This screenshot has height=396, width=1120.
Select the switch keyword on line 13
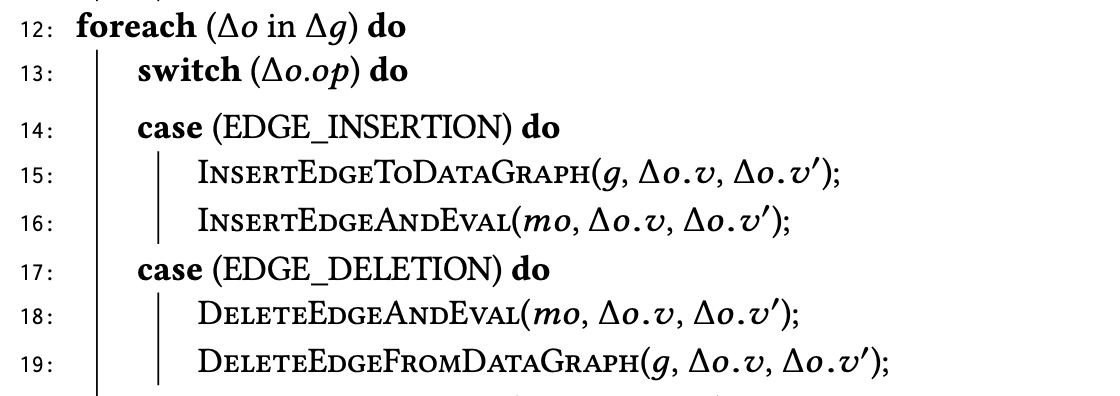pos(189,71)
